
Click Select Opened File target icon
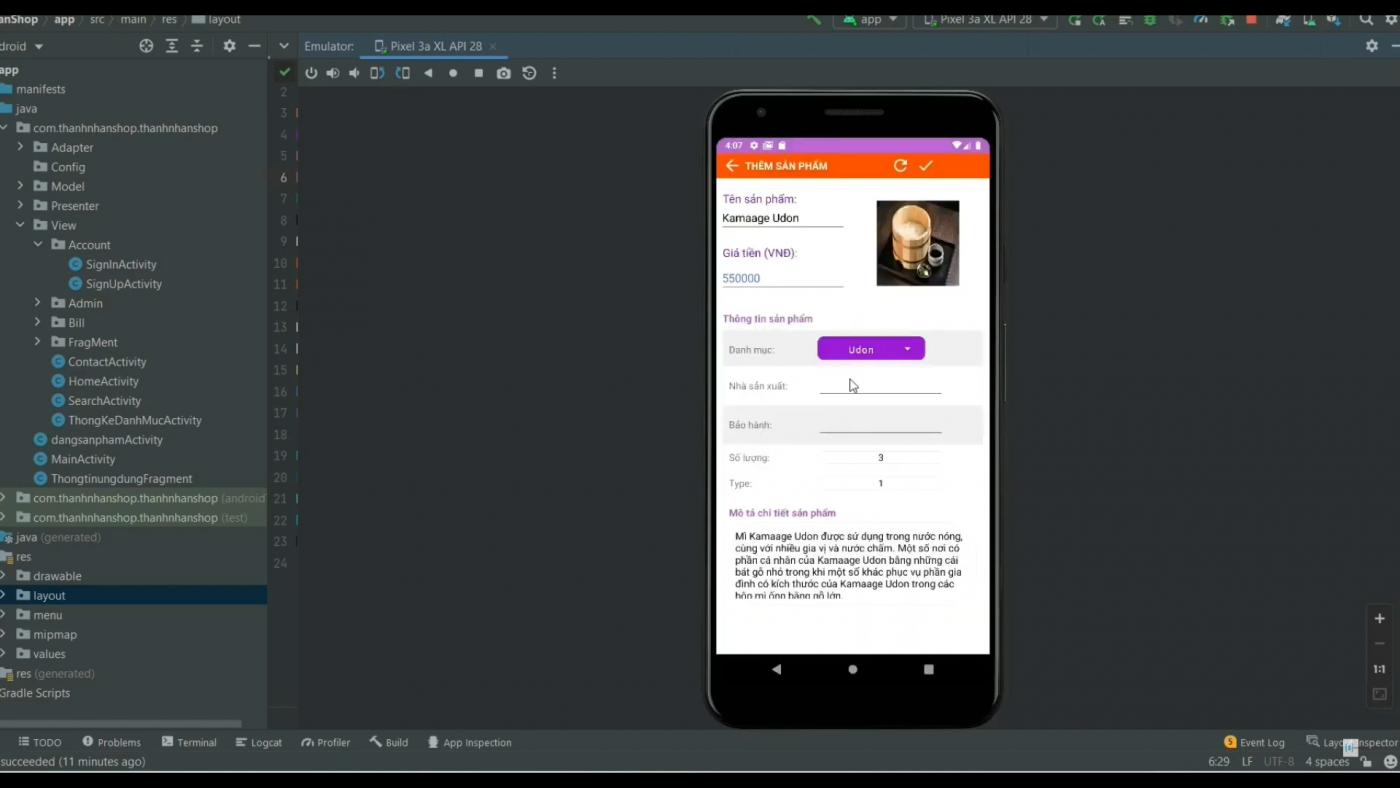pos(146,46)
